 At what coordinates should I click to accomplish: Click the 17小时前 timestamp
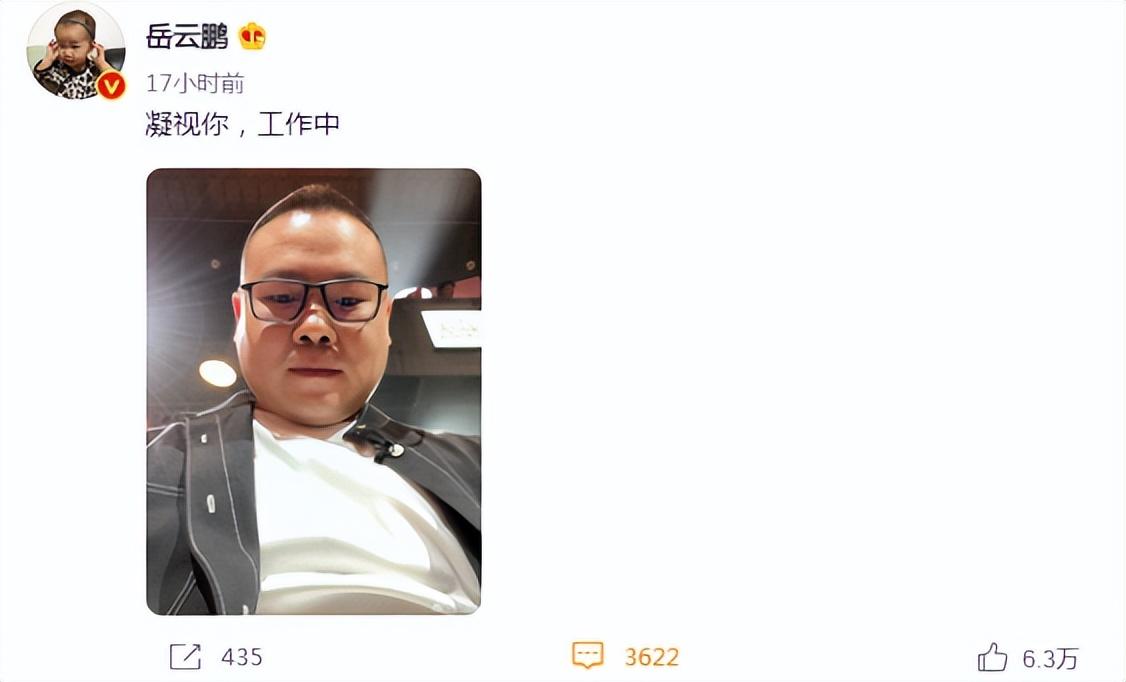[x=195, y=83]
